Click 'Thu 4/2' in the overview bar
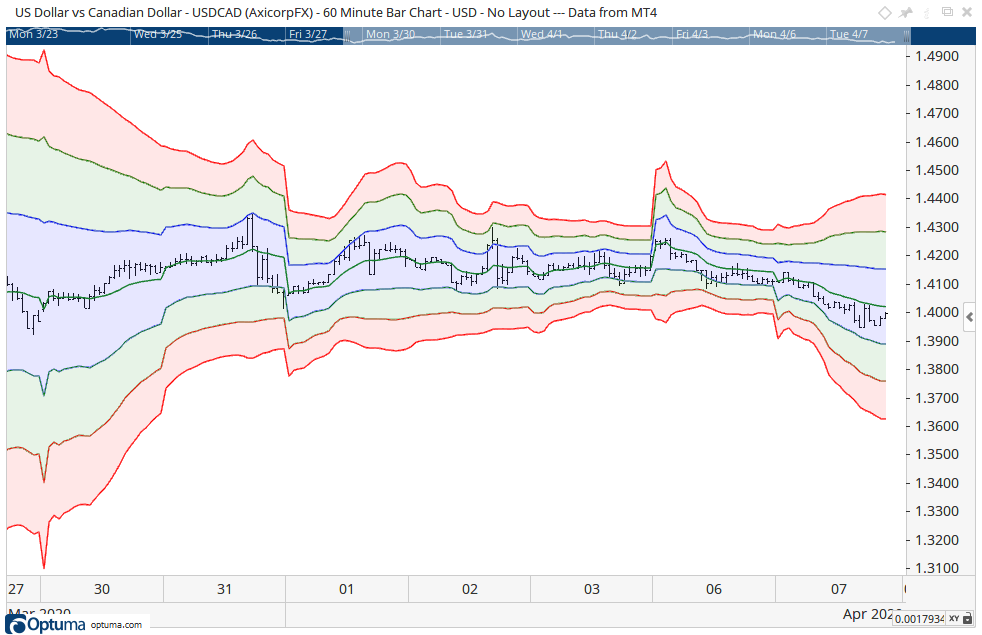This screenshot has width=982, height=635. (618, 34)
